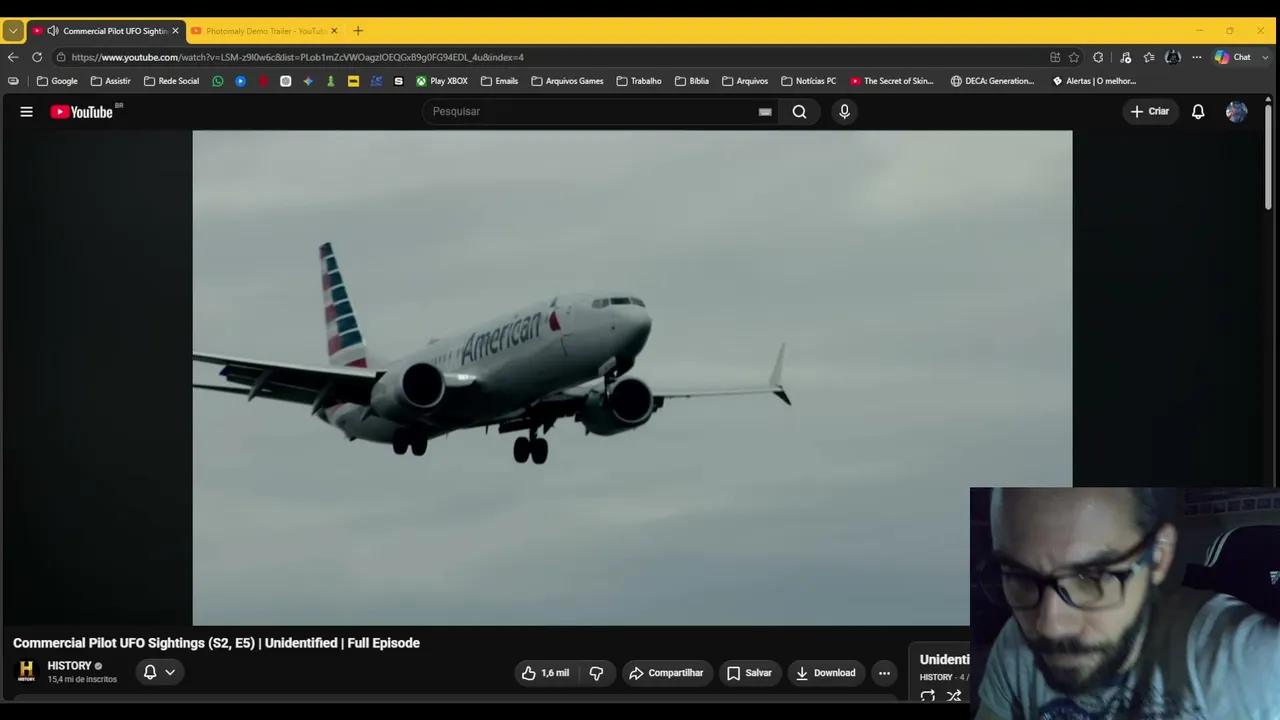This screenshot has width=1280, height=720.
Task: Open the HISTORY channel name link
Action: click(69, 666)
